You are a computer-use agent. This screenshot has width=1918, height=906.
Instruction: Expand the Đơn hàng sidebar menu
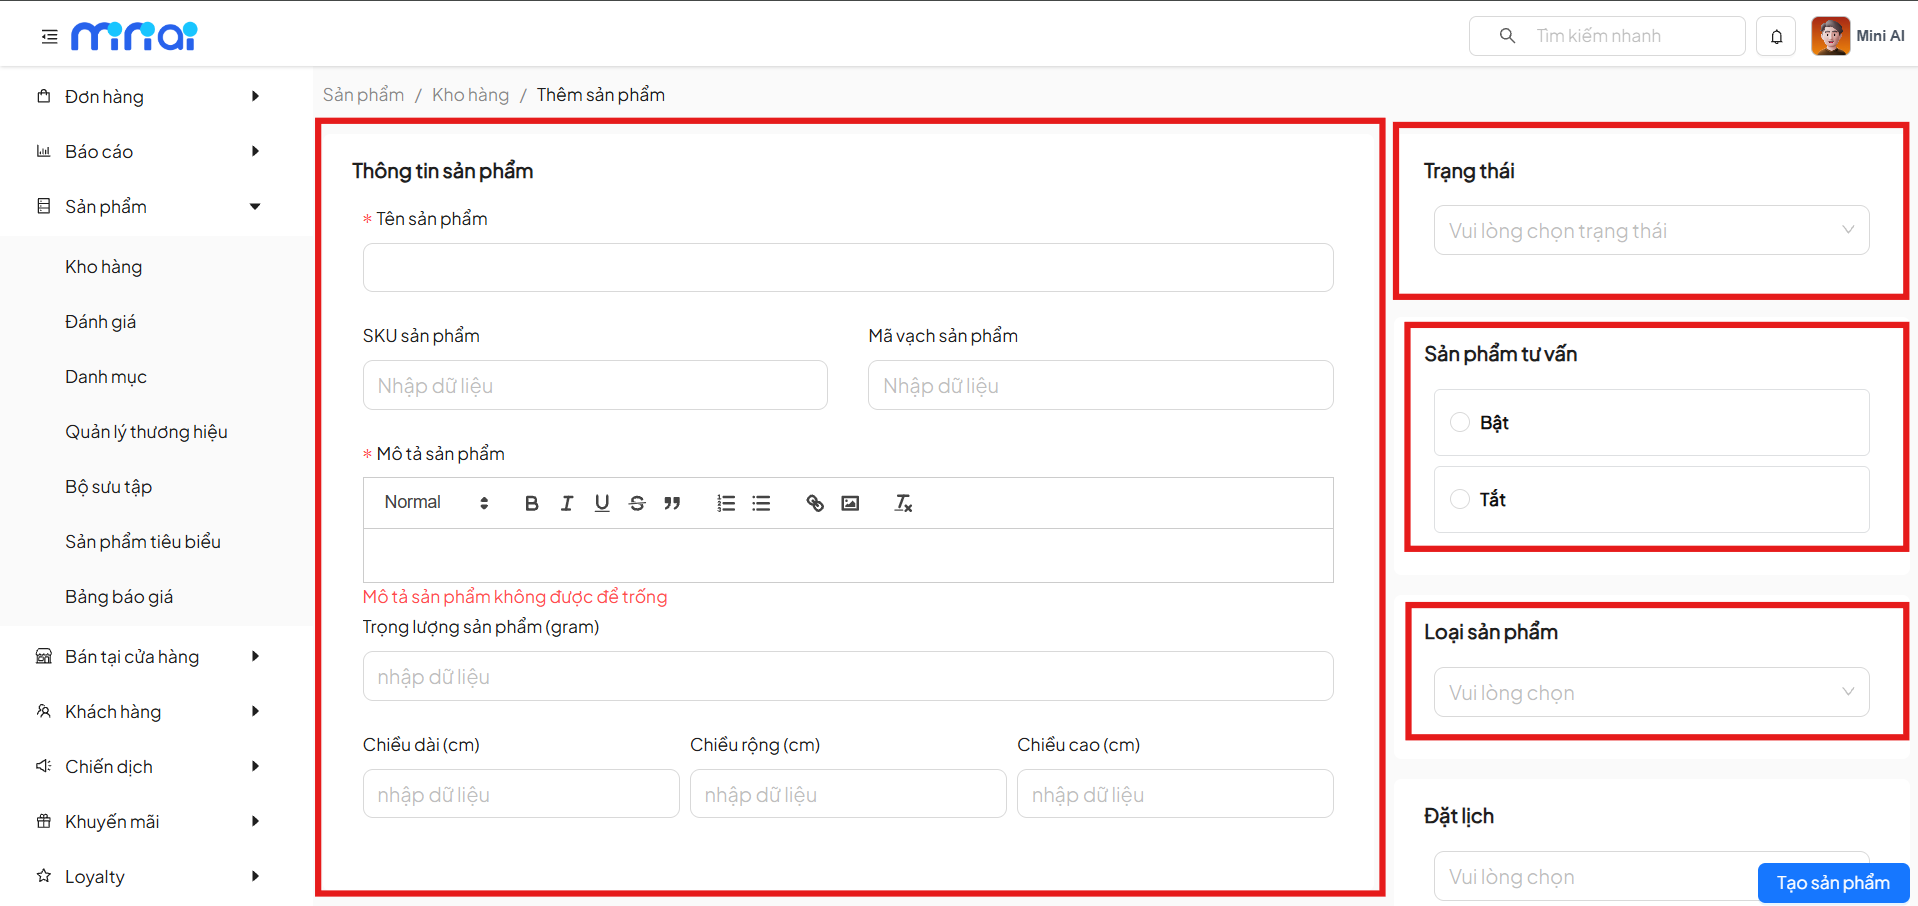[x=148, y=97]
